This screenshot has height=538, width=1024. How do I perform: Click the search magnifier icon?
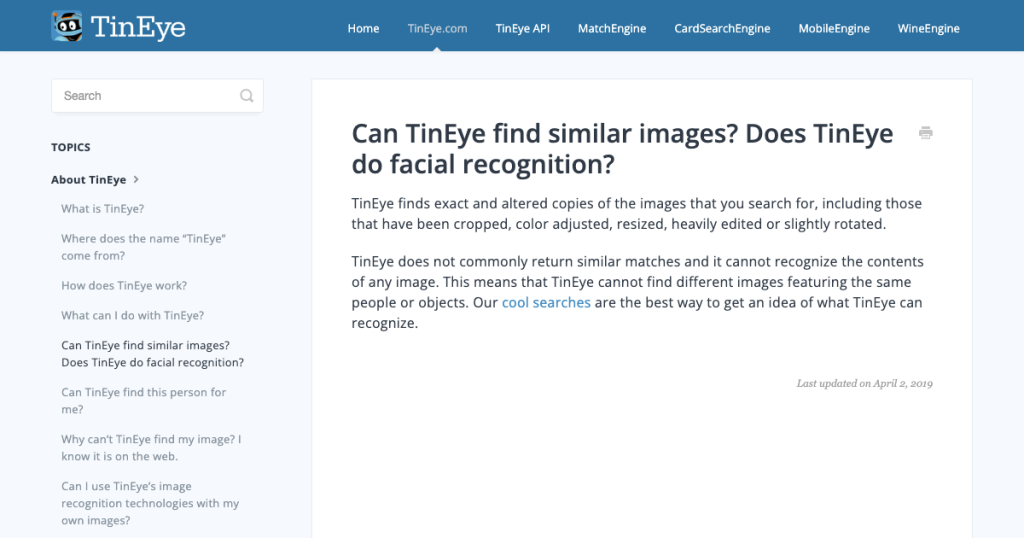[x=246, y=96]
